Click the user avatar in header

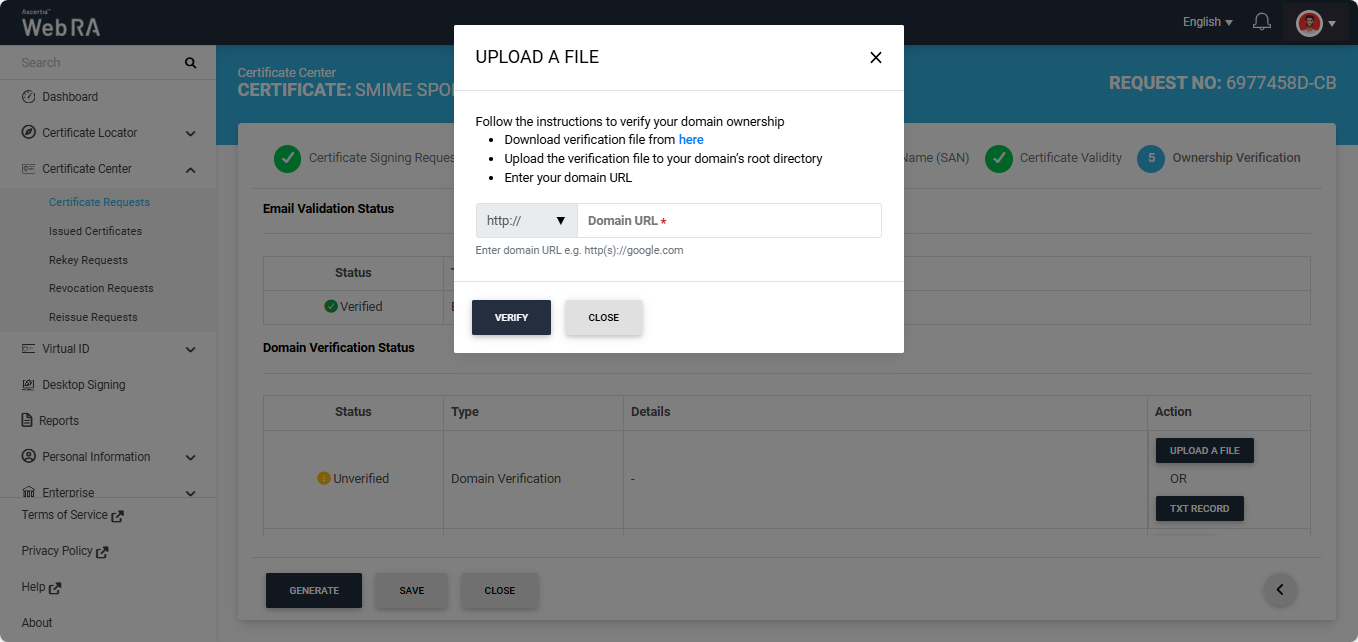click(1309, 23)
